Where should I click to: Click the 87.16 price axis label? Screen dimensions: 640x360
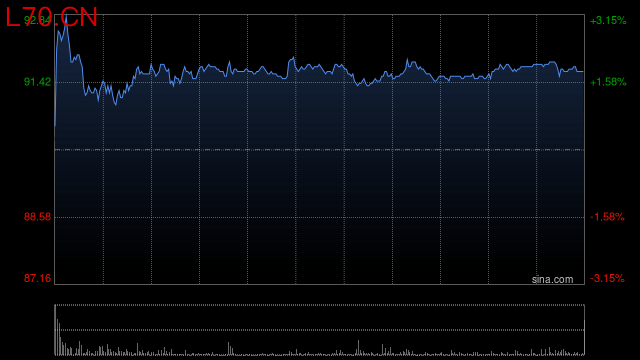pyautogui.click(x=38, y=278)
